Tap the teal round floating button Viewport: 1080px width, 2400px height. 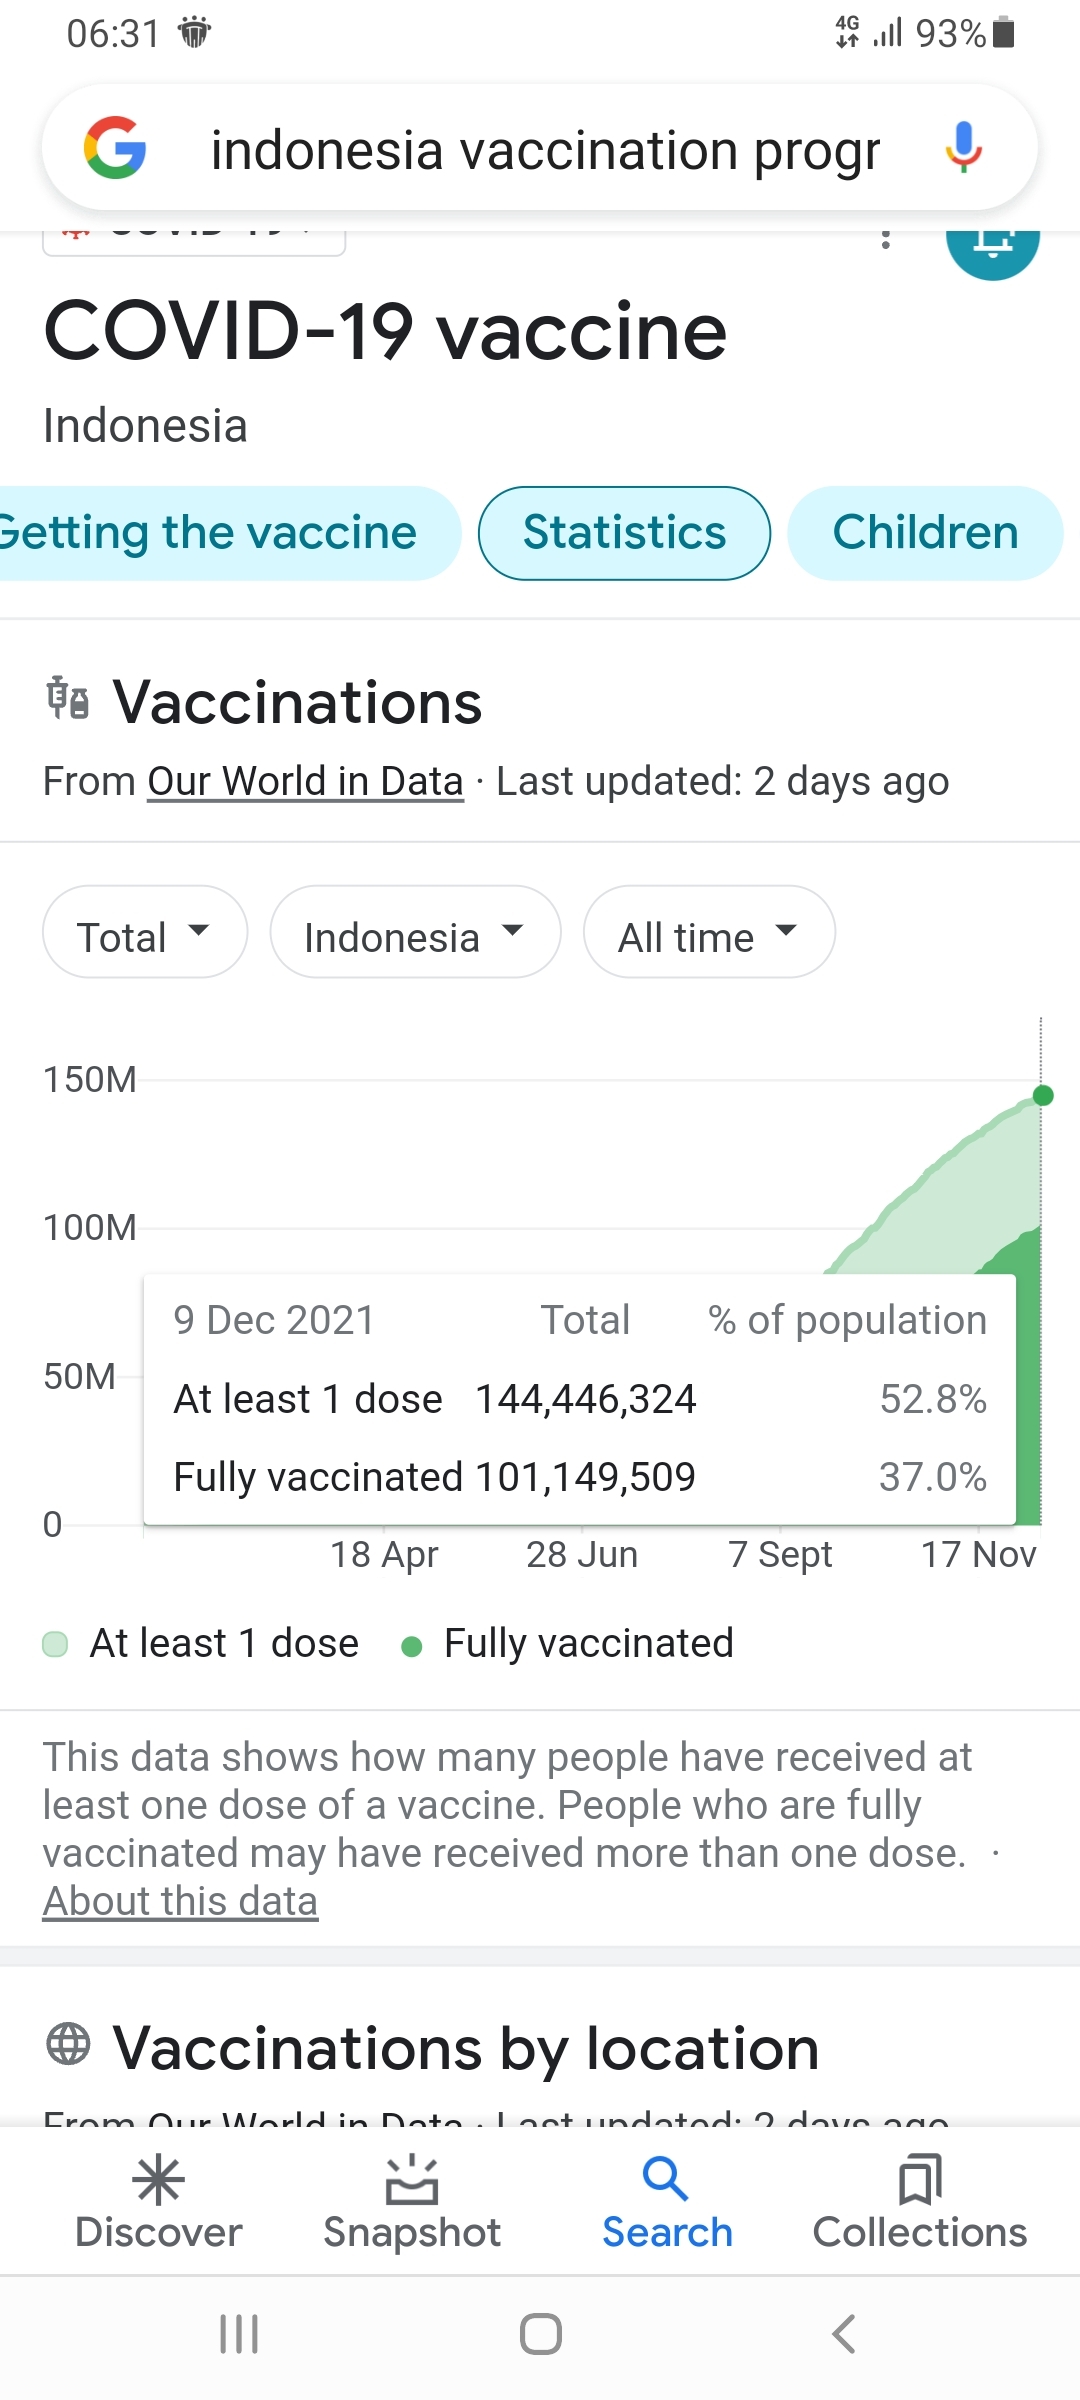tap(992, 243)
